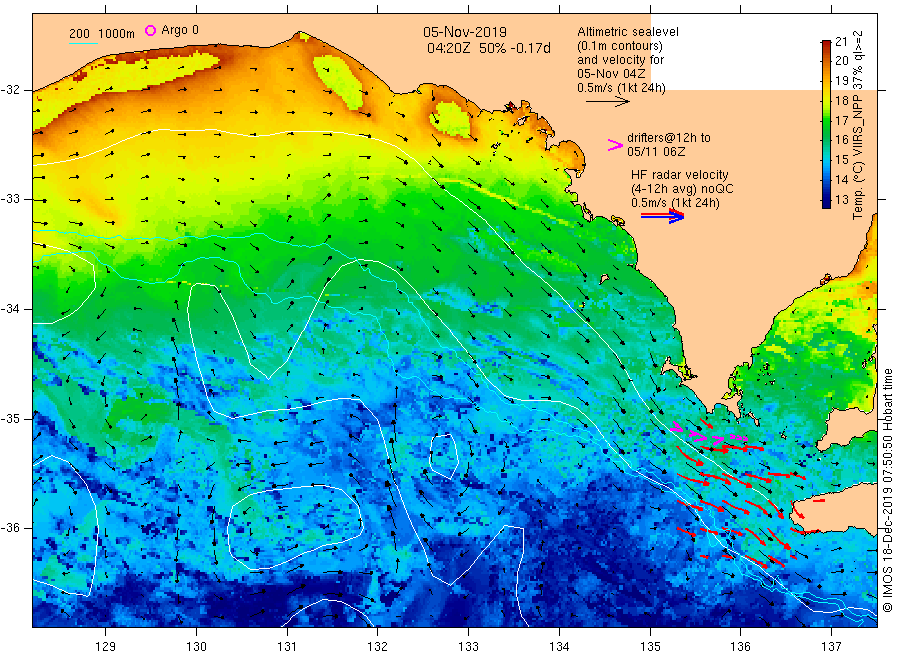900x660 pixels.
Task: Click the 'Argo 0' legend text
Action: click(x=180, y=30)
